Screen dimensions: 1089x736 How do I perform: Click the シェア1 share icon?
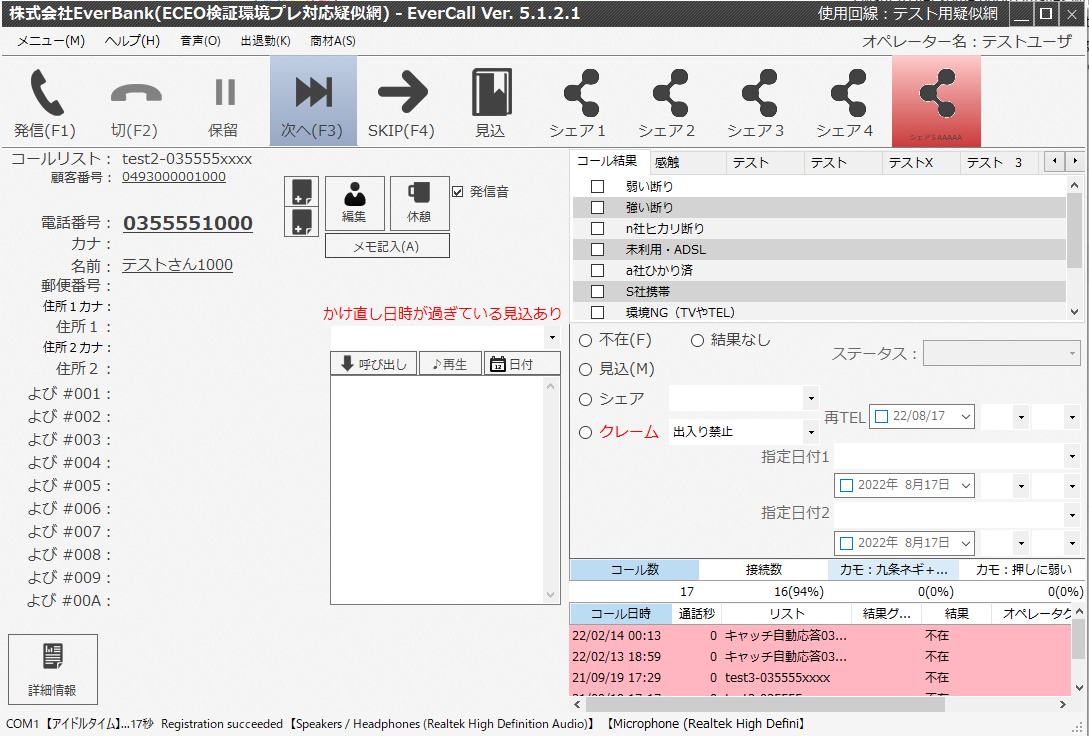pyautogui.click(x=581, y=92)
